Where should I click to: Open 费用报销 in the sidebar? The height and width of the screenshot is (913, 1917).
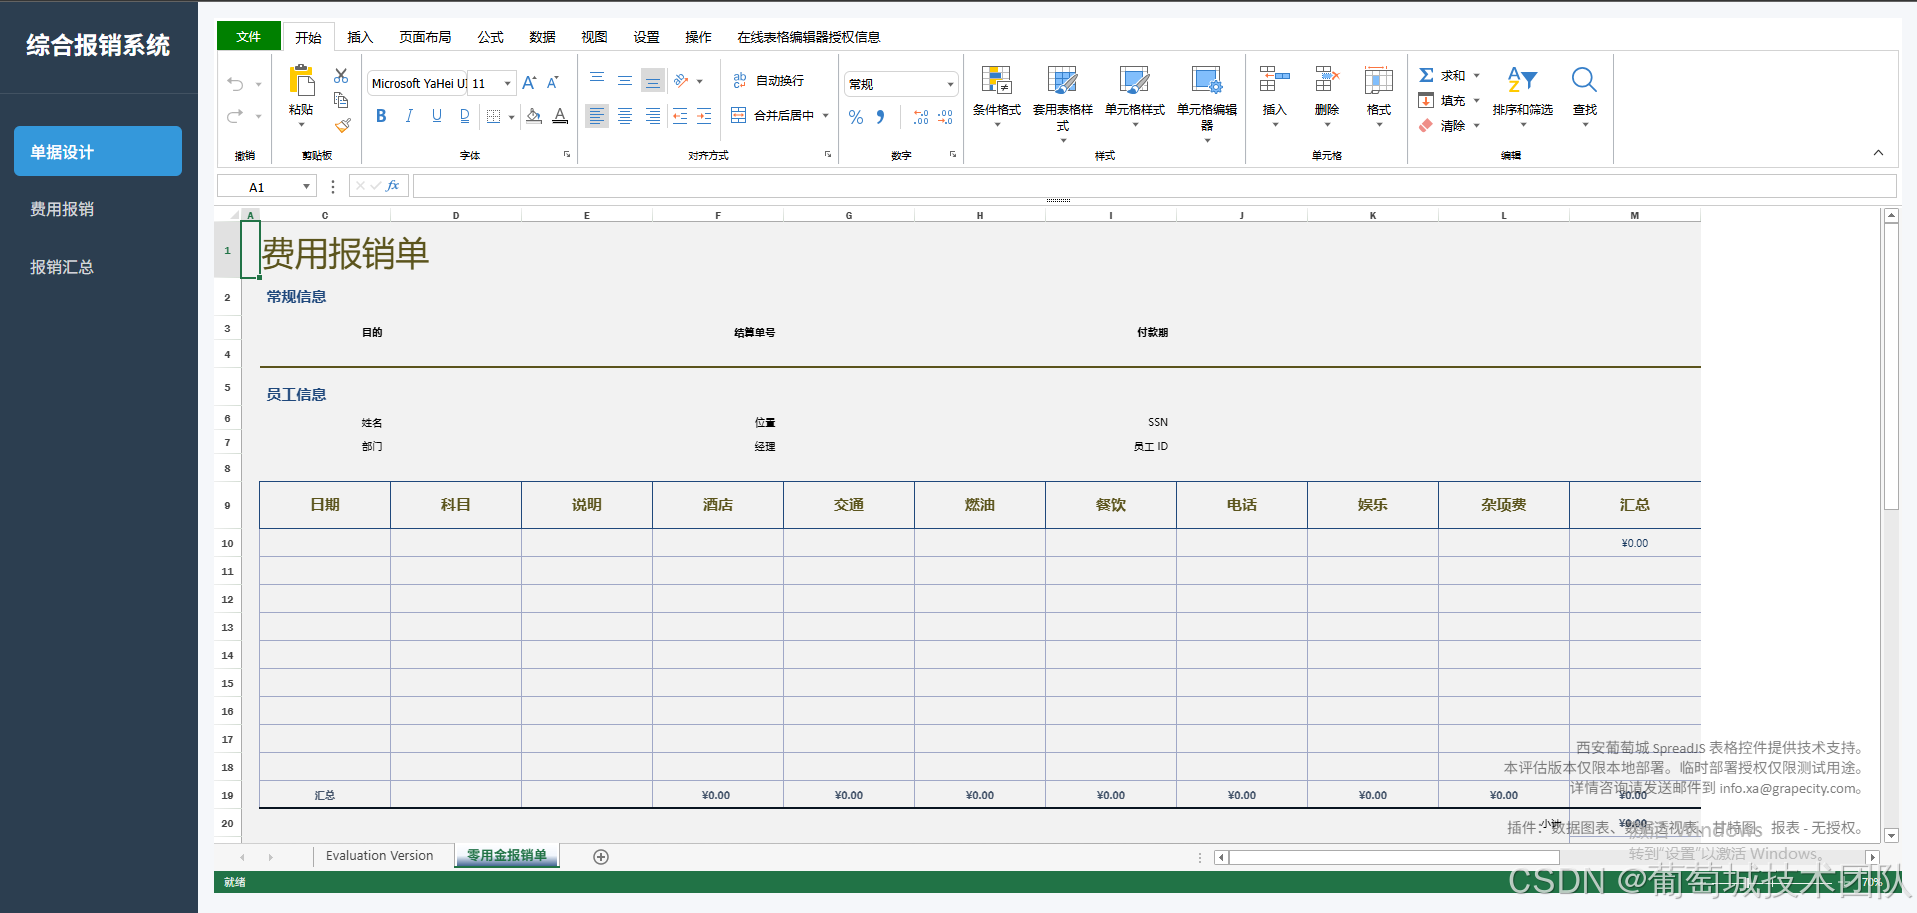[98, 209]
